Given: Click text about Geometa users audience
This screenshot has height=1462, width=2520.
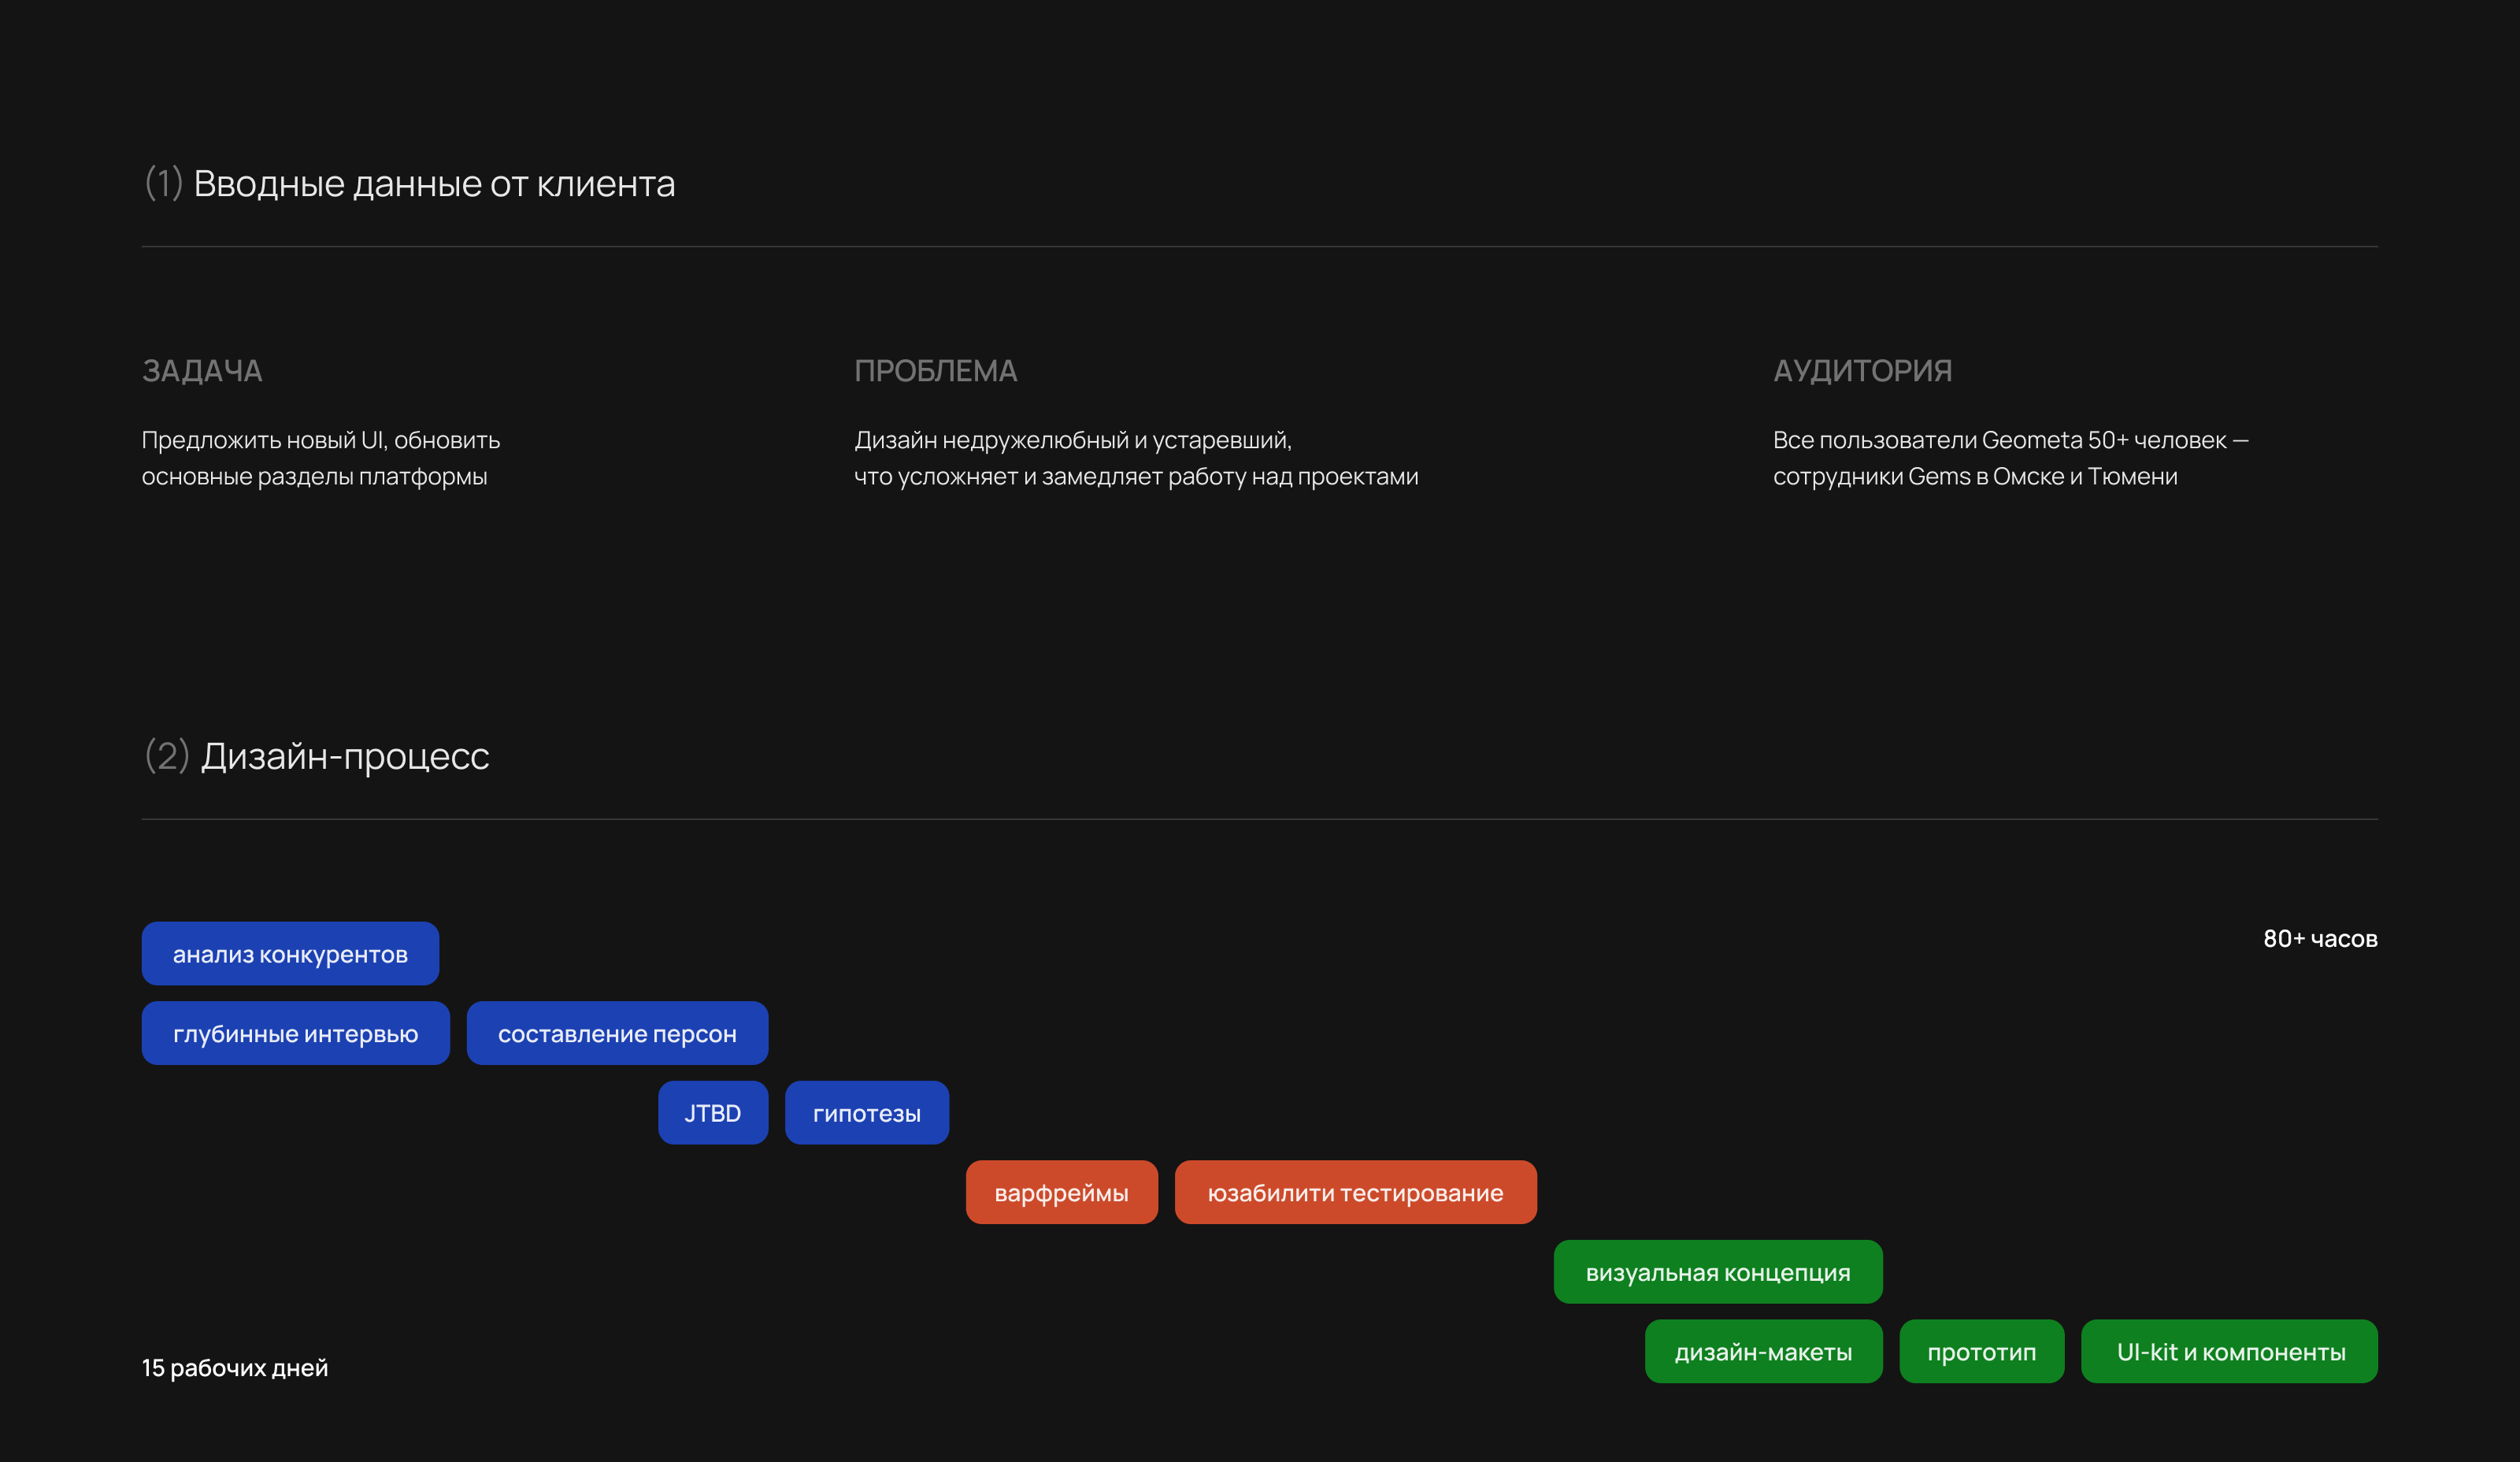Looking at the screenshot, I should click(x=2009, y=458).
